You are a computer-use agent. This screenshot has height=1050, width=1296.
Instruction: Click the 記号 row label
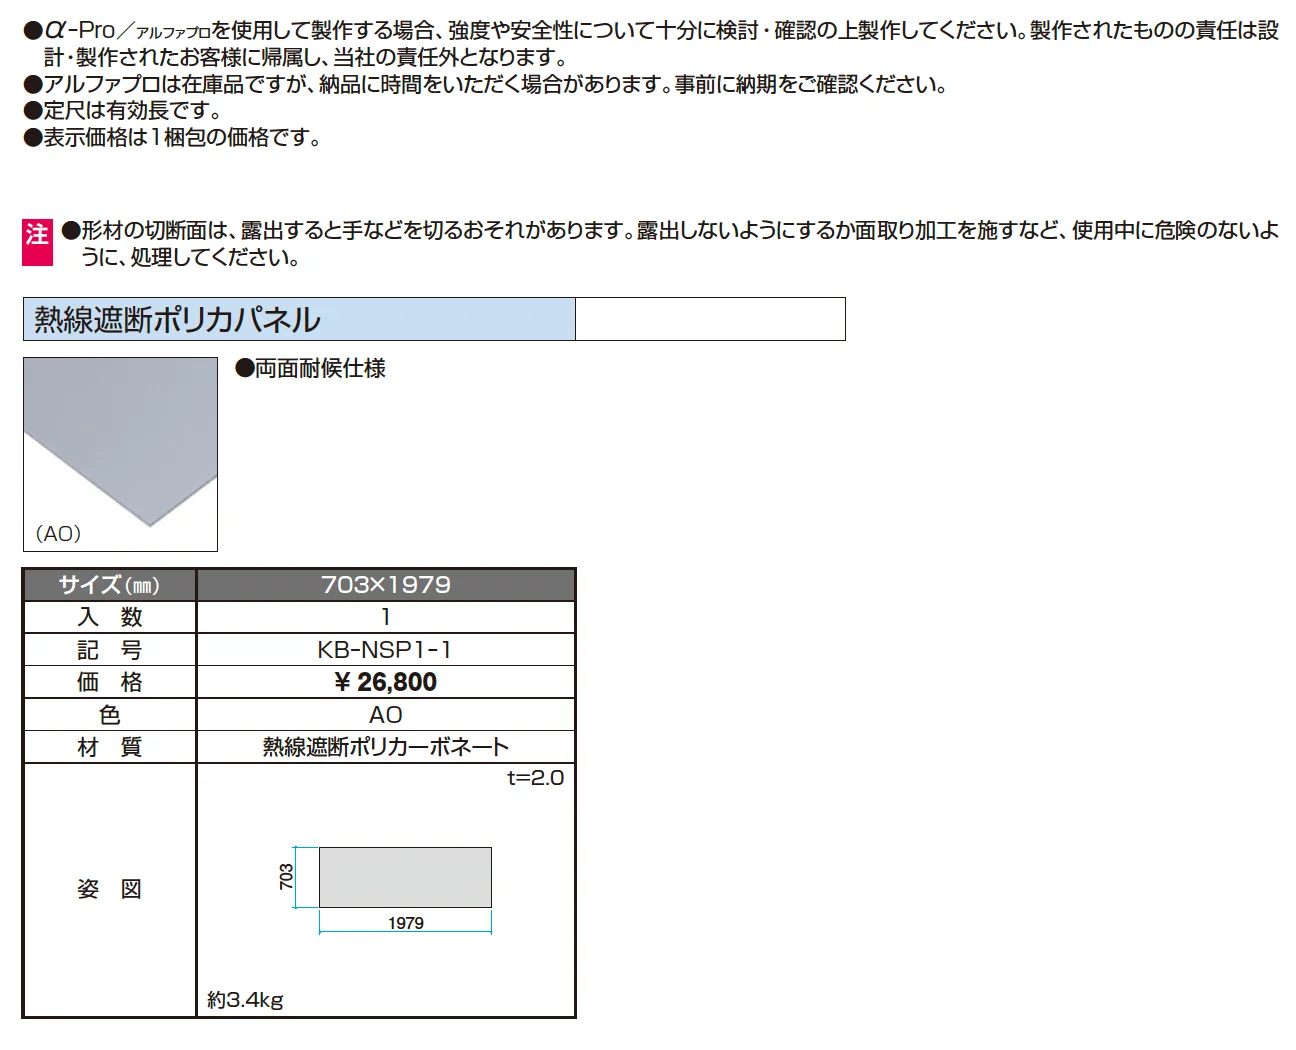[110, 650]
